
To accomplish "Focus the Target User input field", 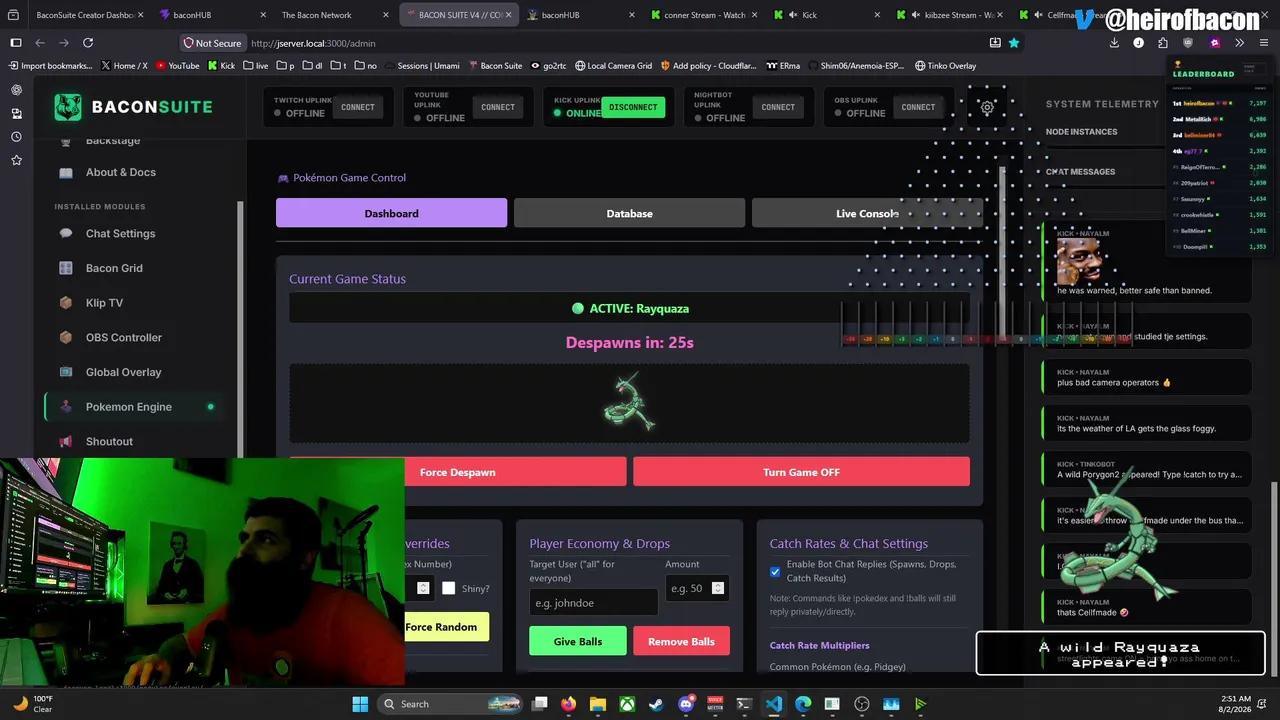I will (593, 603).
